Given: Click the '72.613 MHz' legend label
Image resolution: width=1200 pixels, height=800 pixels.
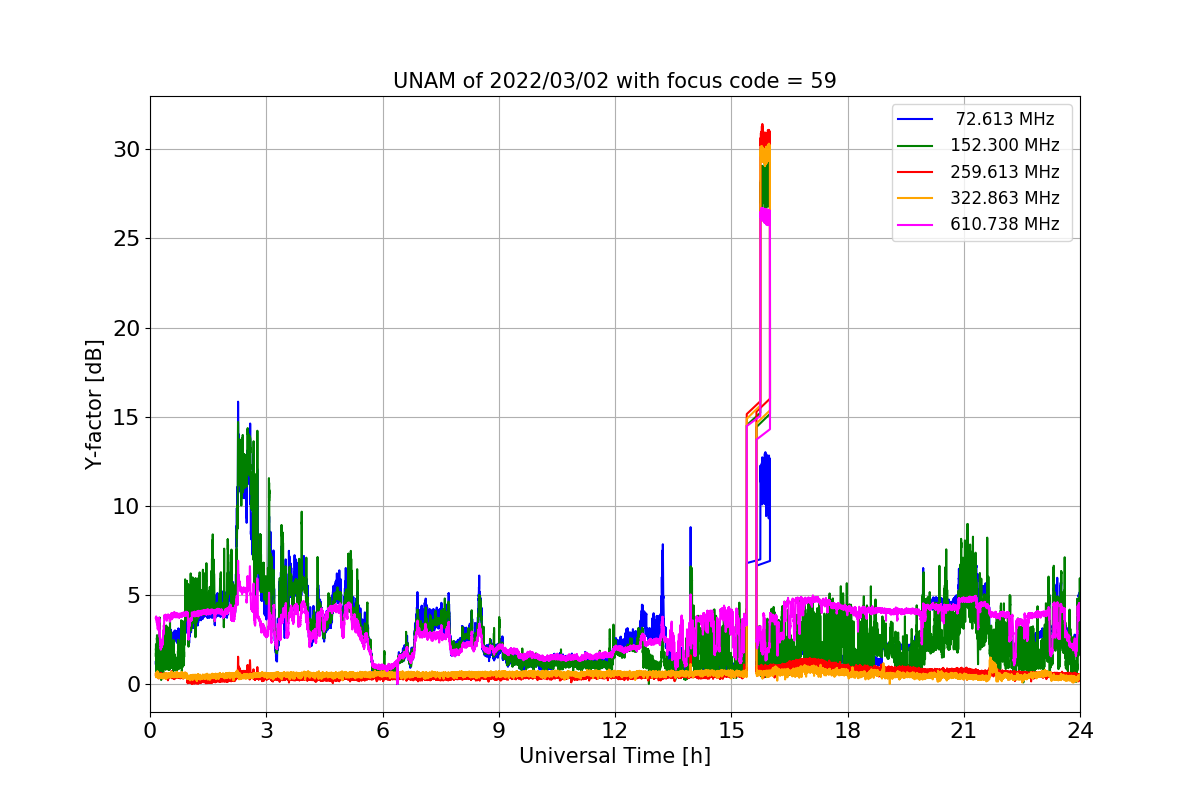Looking at the screenshot, I should coord(1005,119).
